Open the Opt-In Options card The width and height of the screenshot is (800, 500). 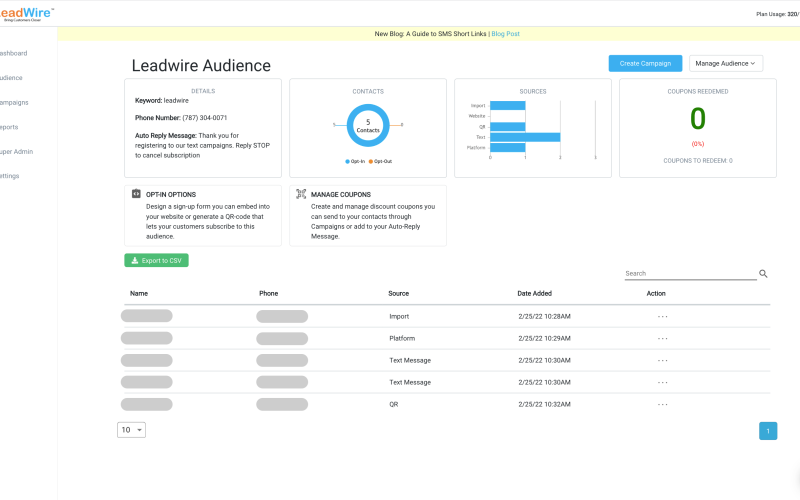coord(203,215)
